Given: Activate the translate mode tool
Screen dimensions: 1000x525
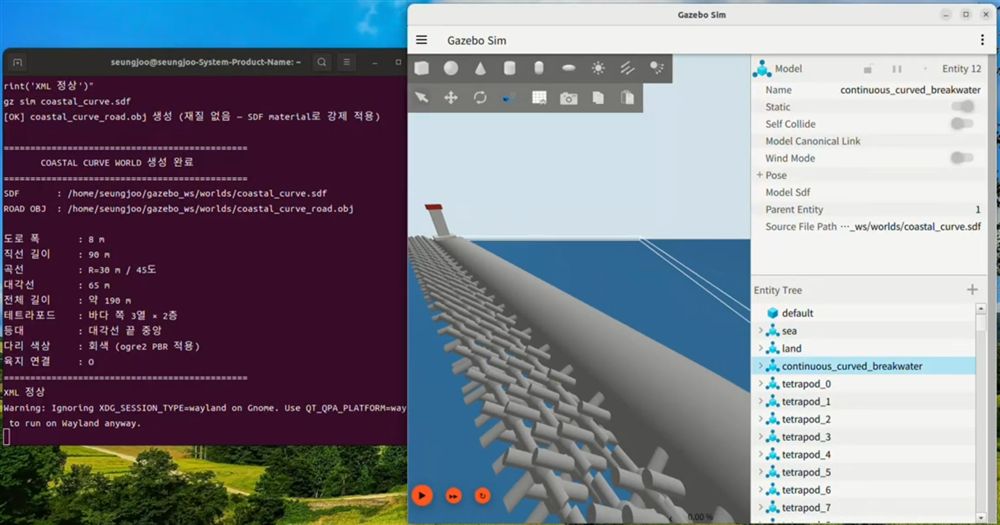Looking at the screenshot, I should point(451,98).
